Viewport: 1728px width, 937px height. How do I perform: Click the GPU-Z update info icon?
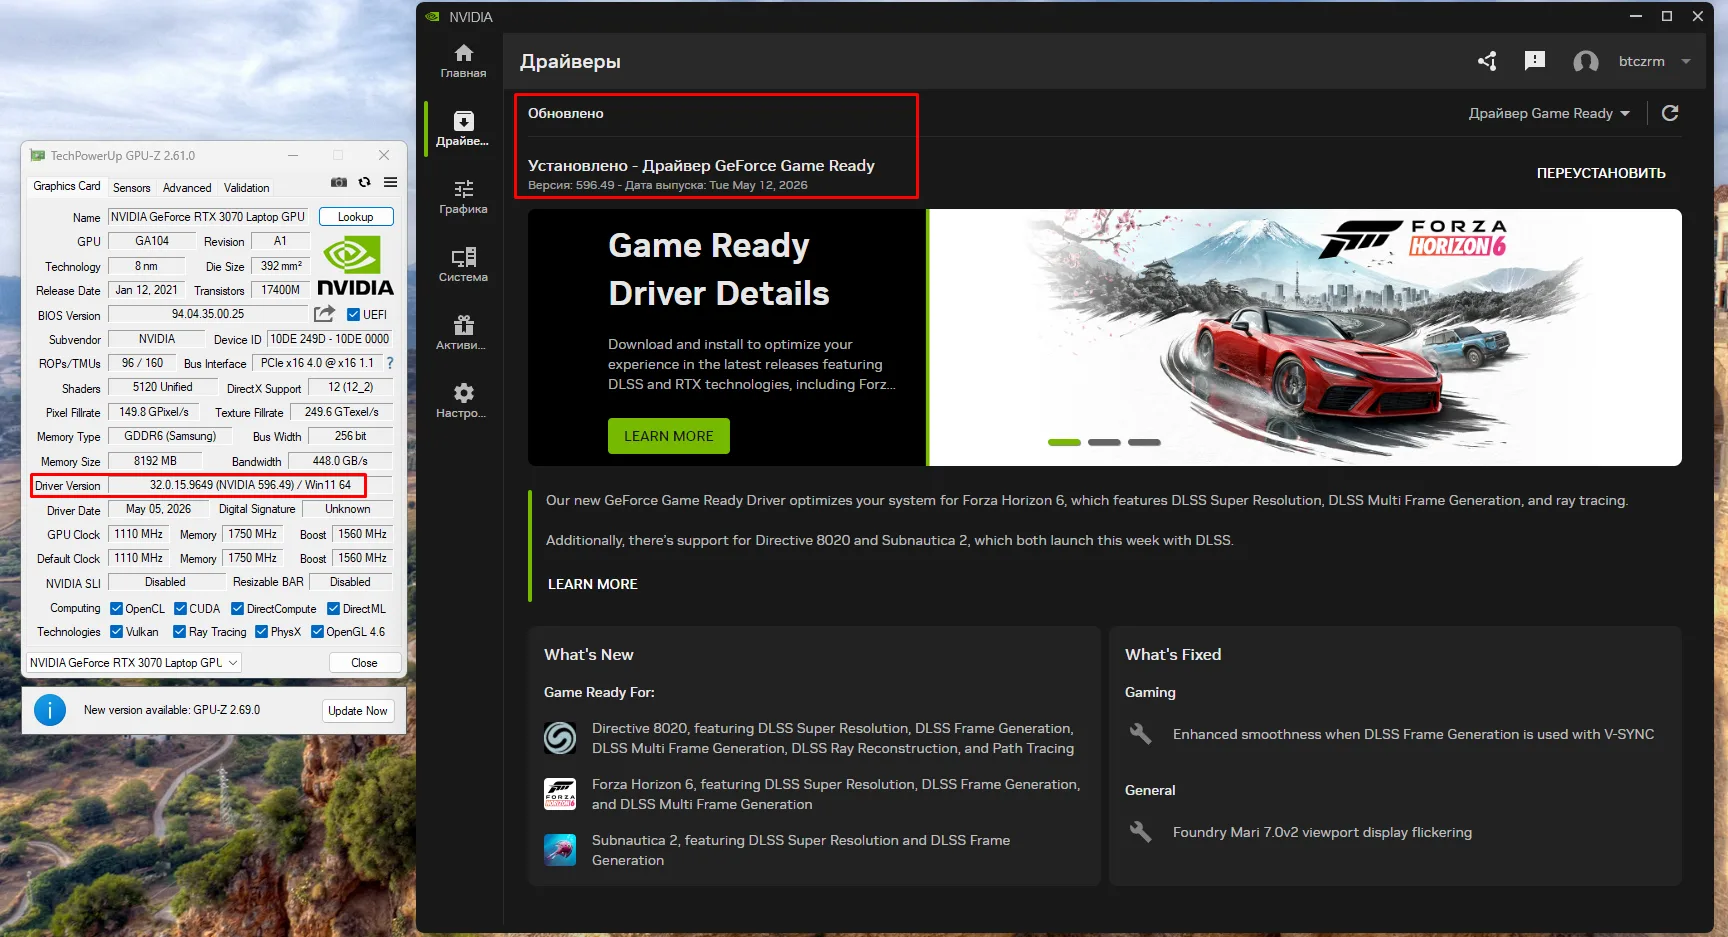coord(50,710)
